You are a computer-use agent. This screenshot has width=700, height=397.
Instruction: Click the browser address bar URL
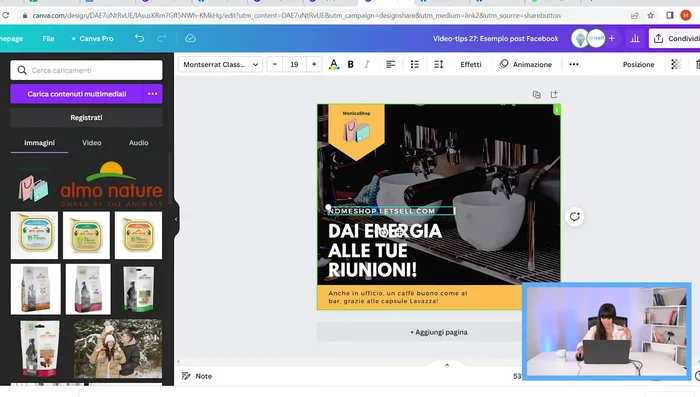tap(296, 15)
